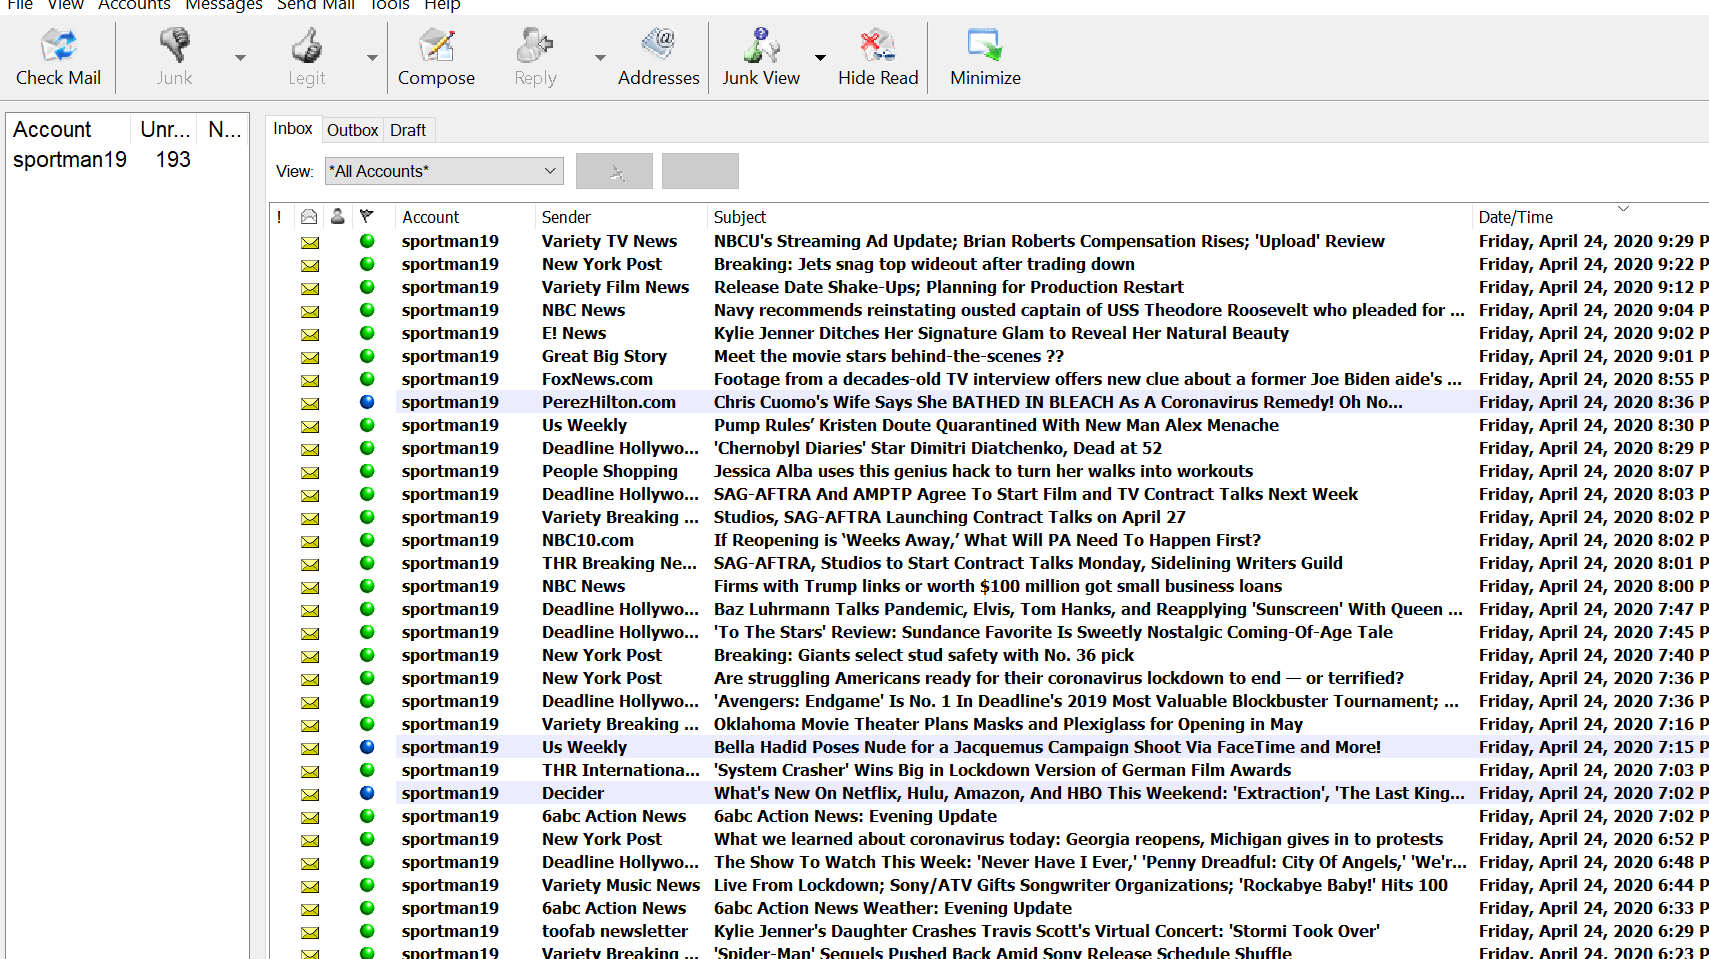1709x959 pixels.
Task: Sort by the contact person column header
Action: (338, 217)
